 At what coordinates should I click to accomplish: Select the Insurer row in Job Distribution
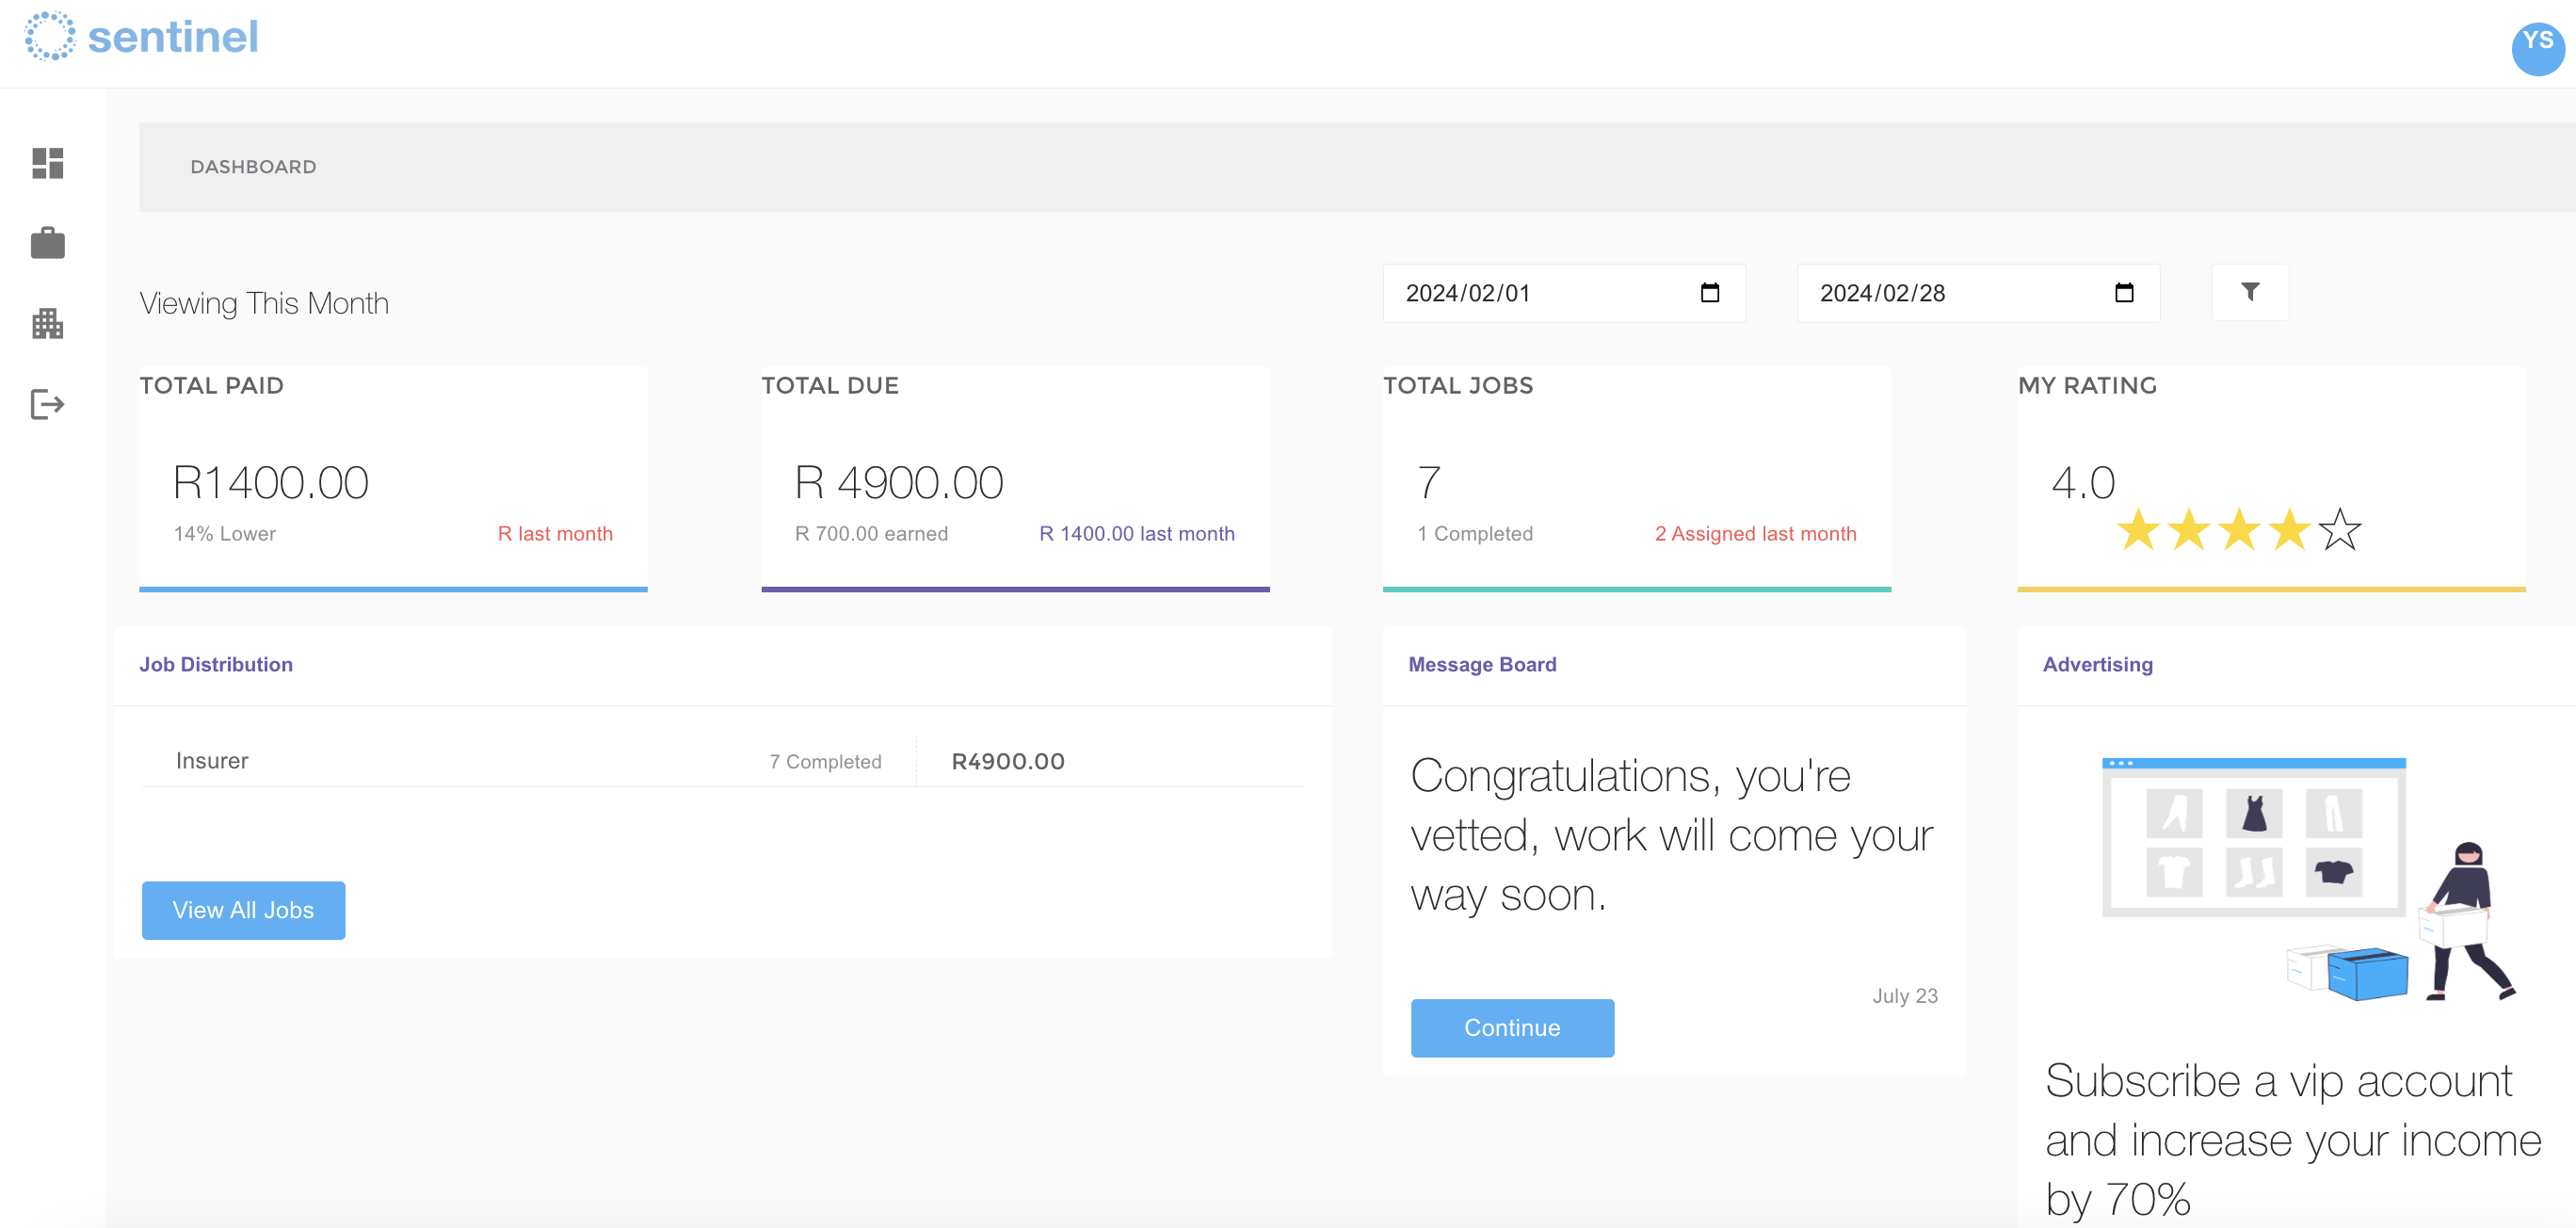(211, 761)
